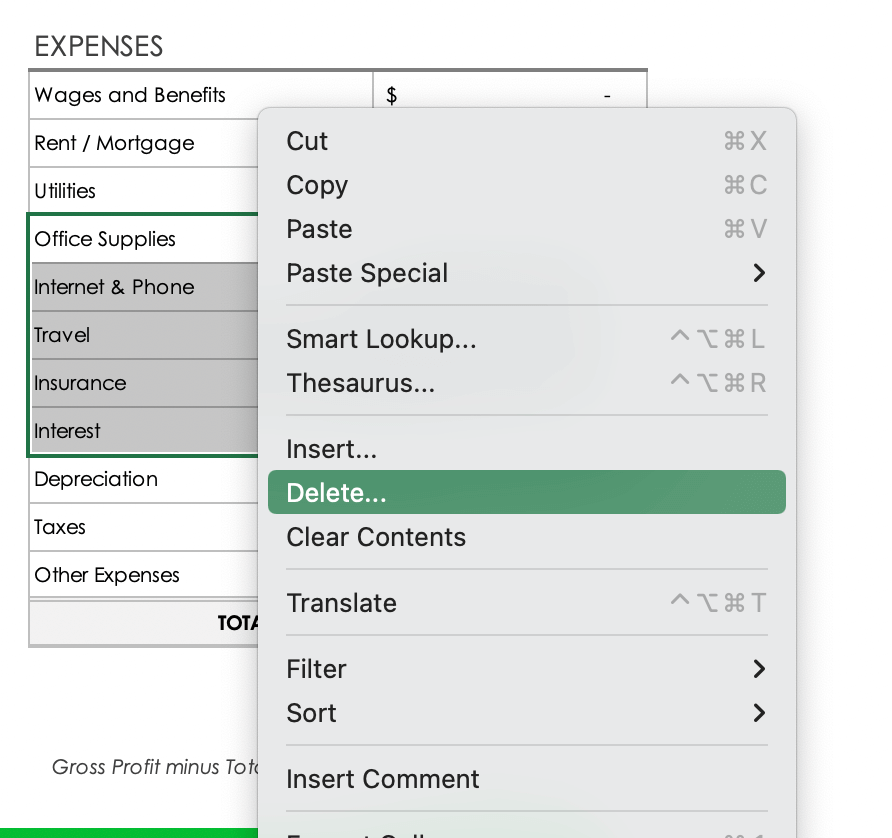Choose Translate from the context menu
This screenshot has width=892, height=838.
coord(341,603)
